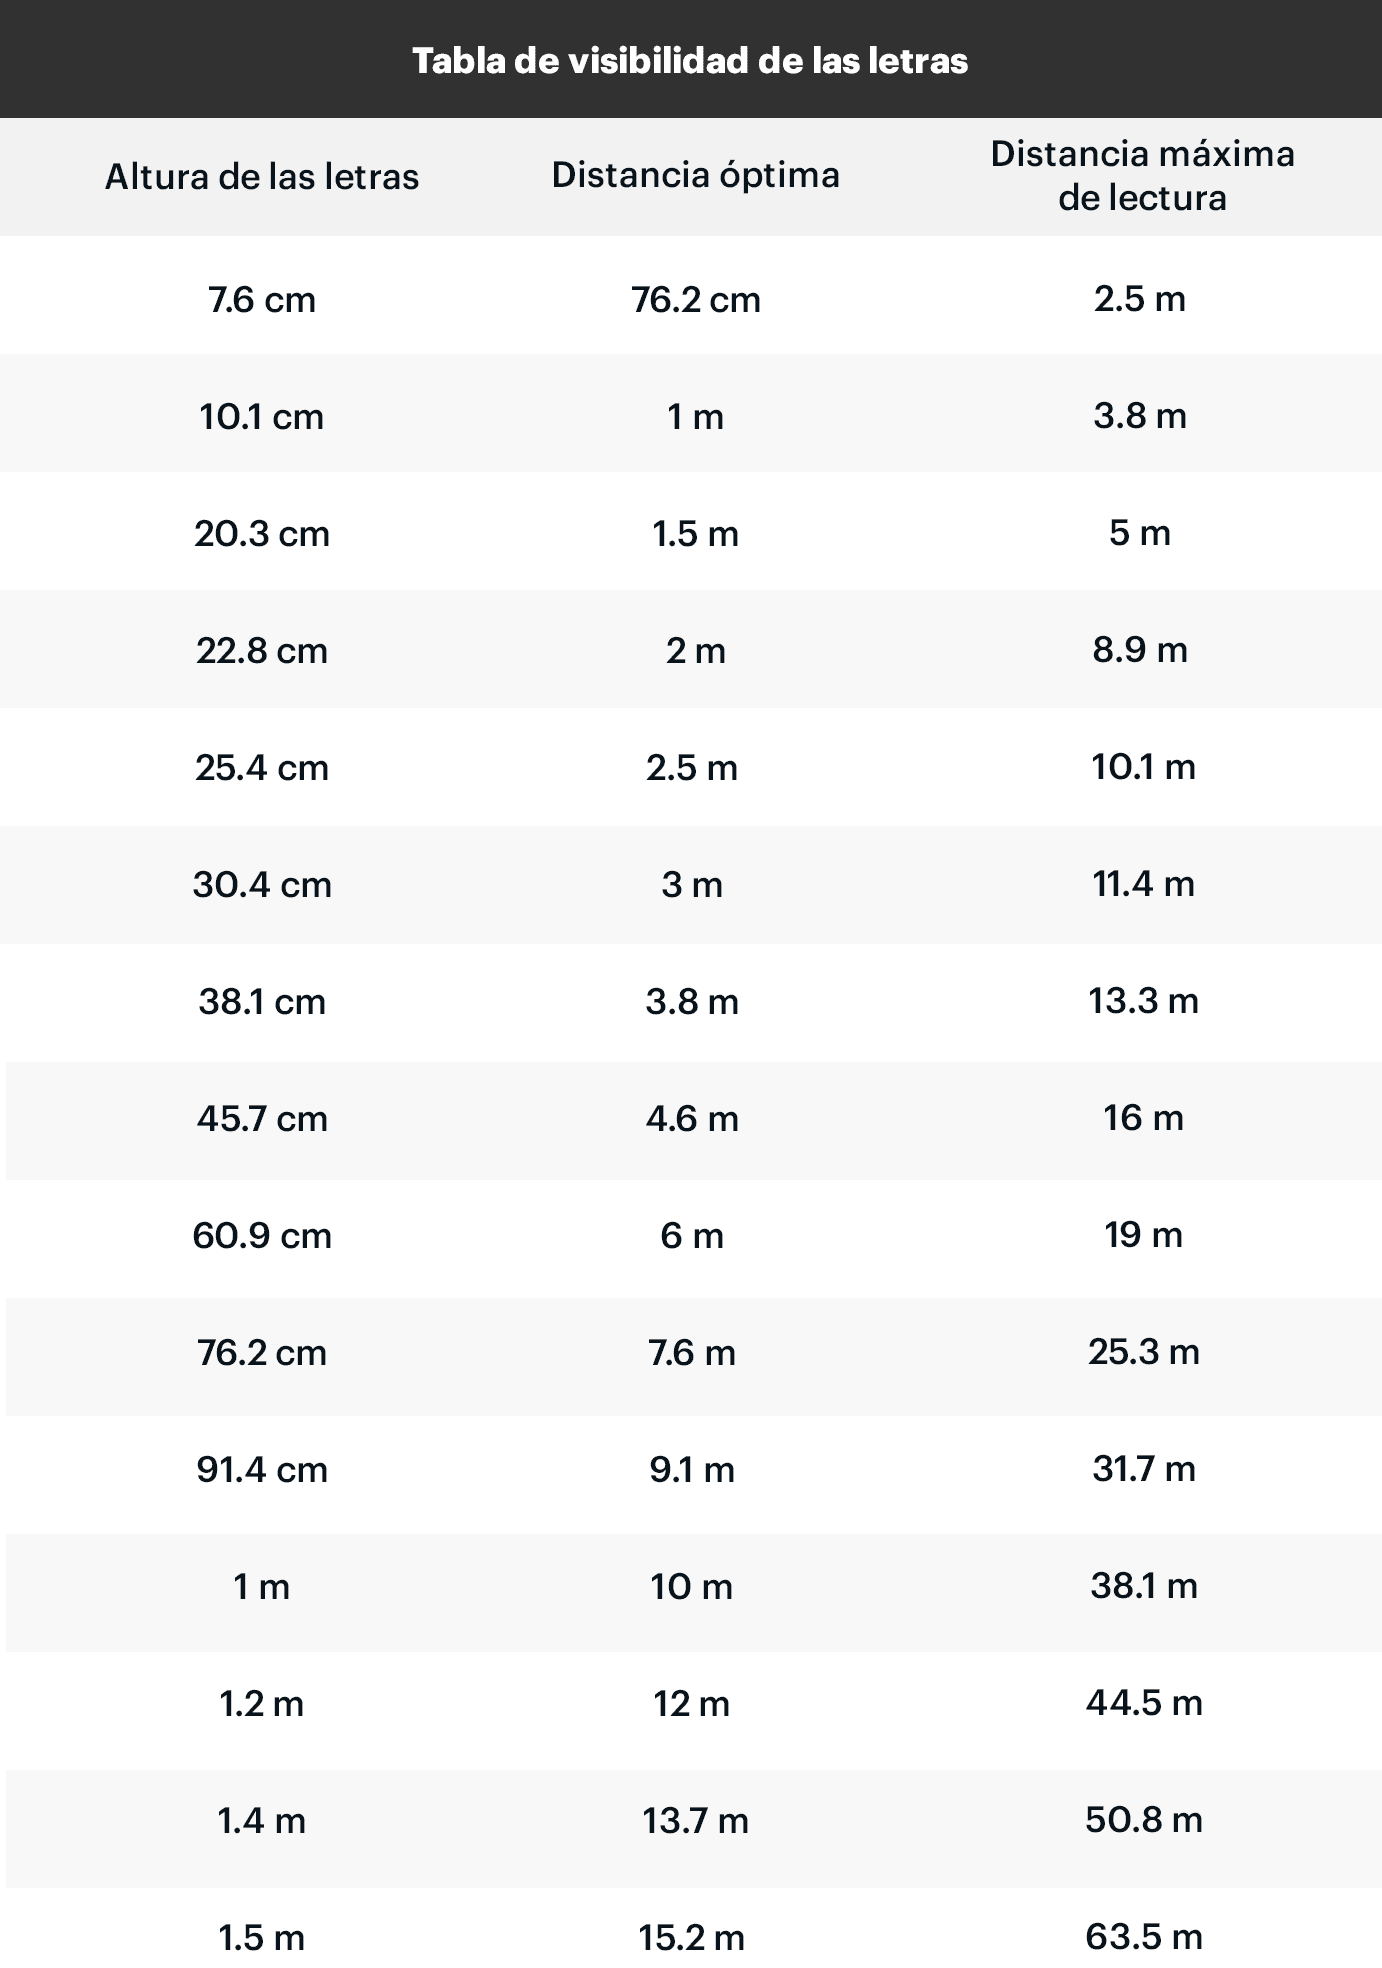
Task: Select the 30.4 cm cell
Action: tap(262, 885)
